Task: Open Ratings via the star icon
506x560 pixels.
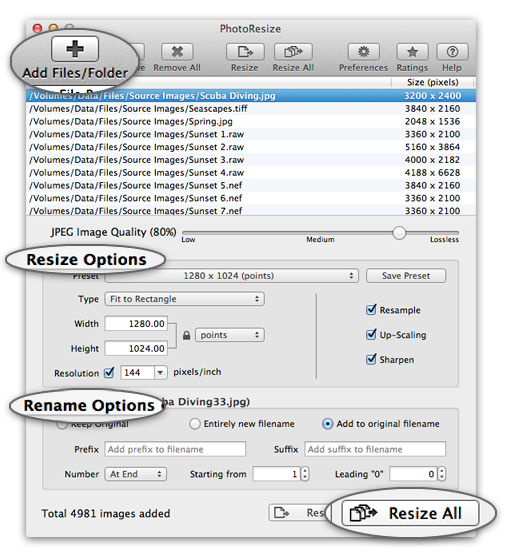Action: pos(412,52)
